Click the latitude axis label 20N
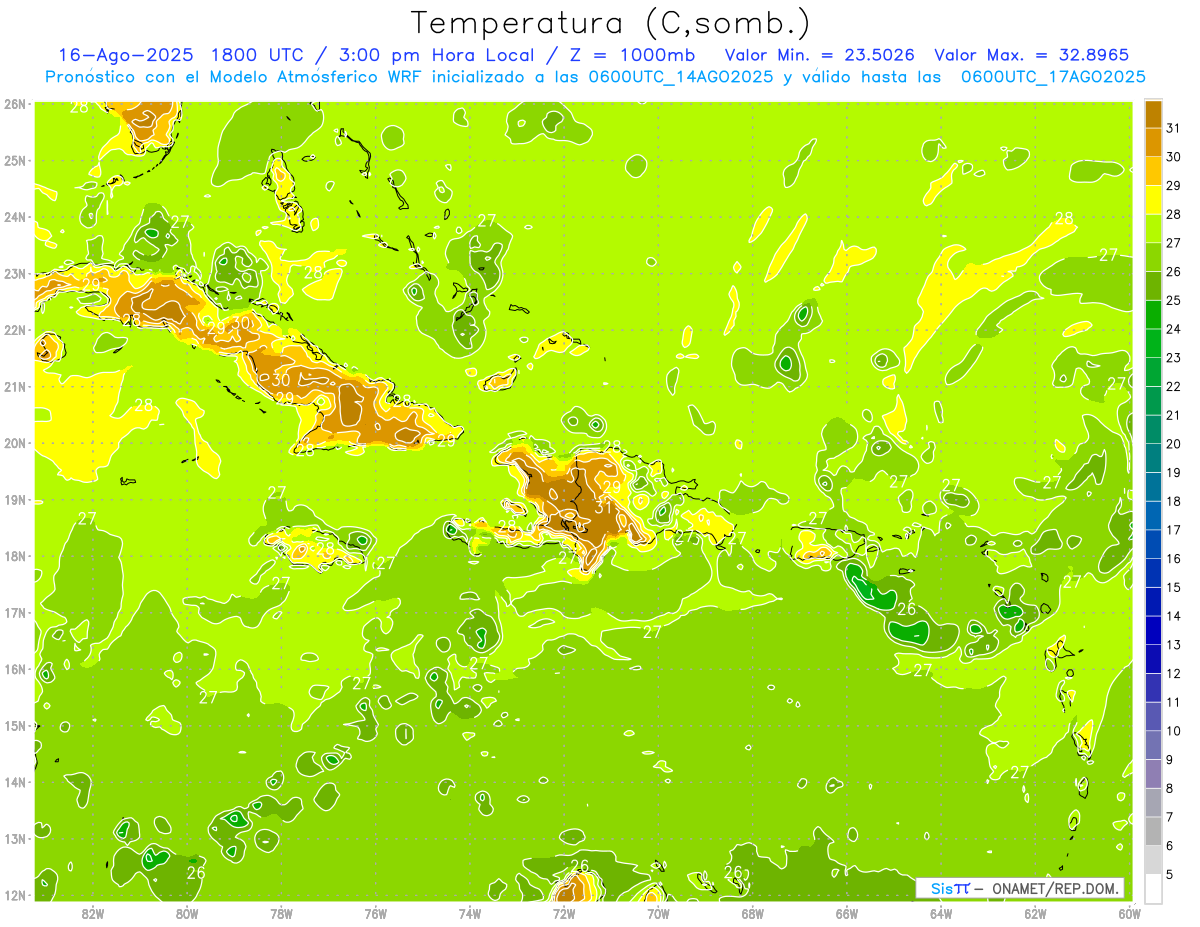The height and width of the screenshot is (927, 1200). coord(15,443)
